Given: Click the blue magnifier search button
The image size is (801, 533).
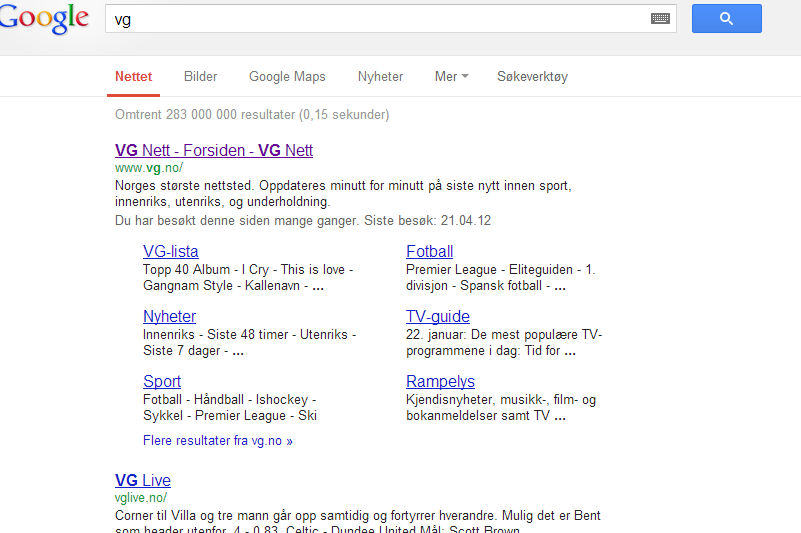Looking at the screenshot, I should [726, 18].
